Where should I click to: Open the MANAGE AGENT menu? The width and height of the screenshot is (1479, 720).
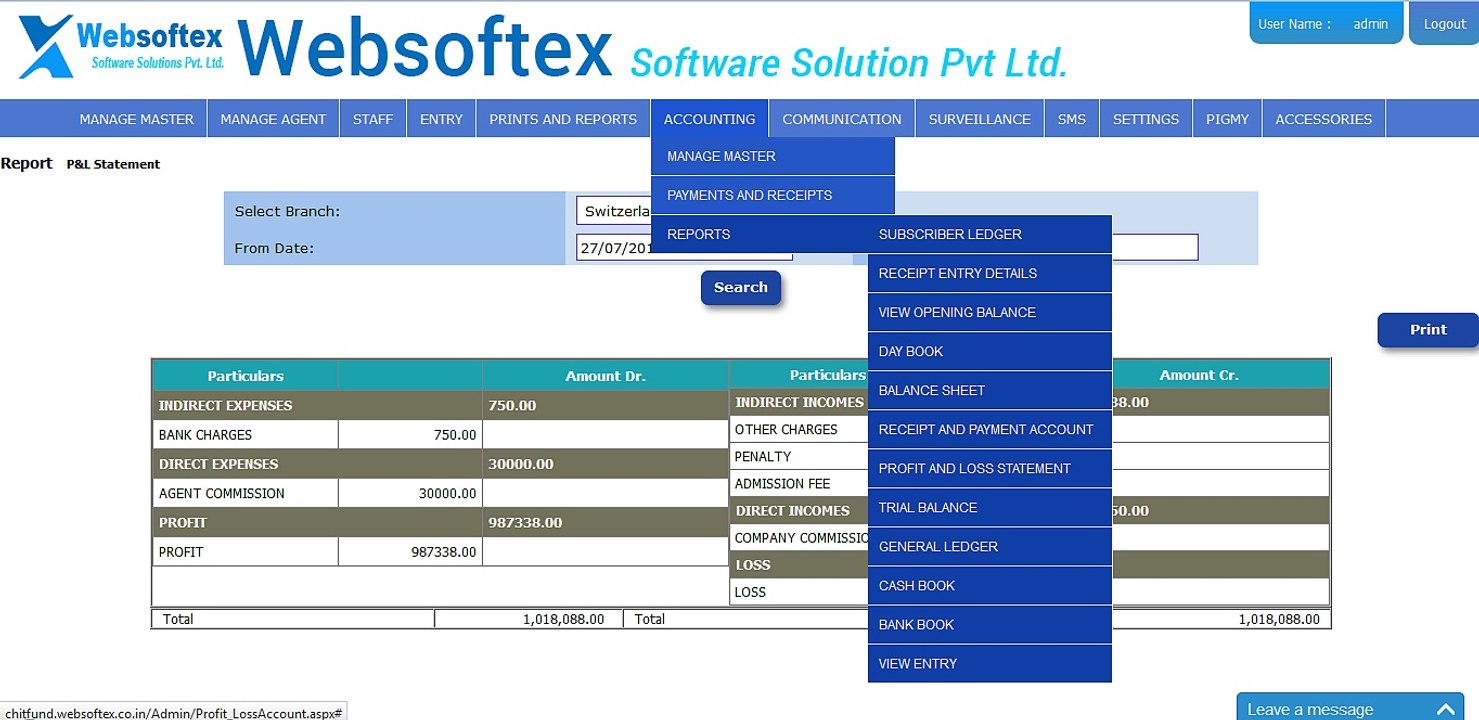pyautogui.click(x=273, y=119)
